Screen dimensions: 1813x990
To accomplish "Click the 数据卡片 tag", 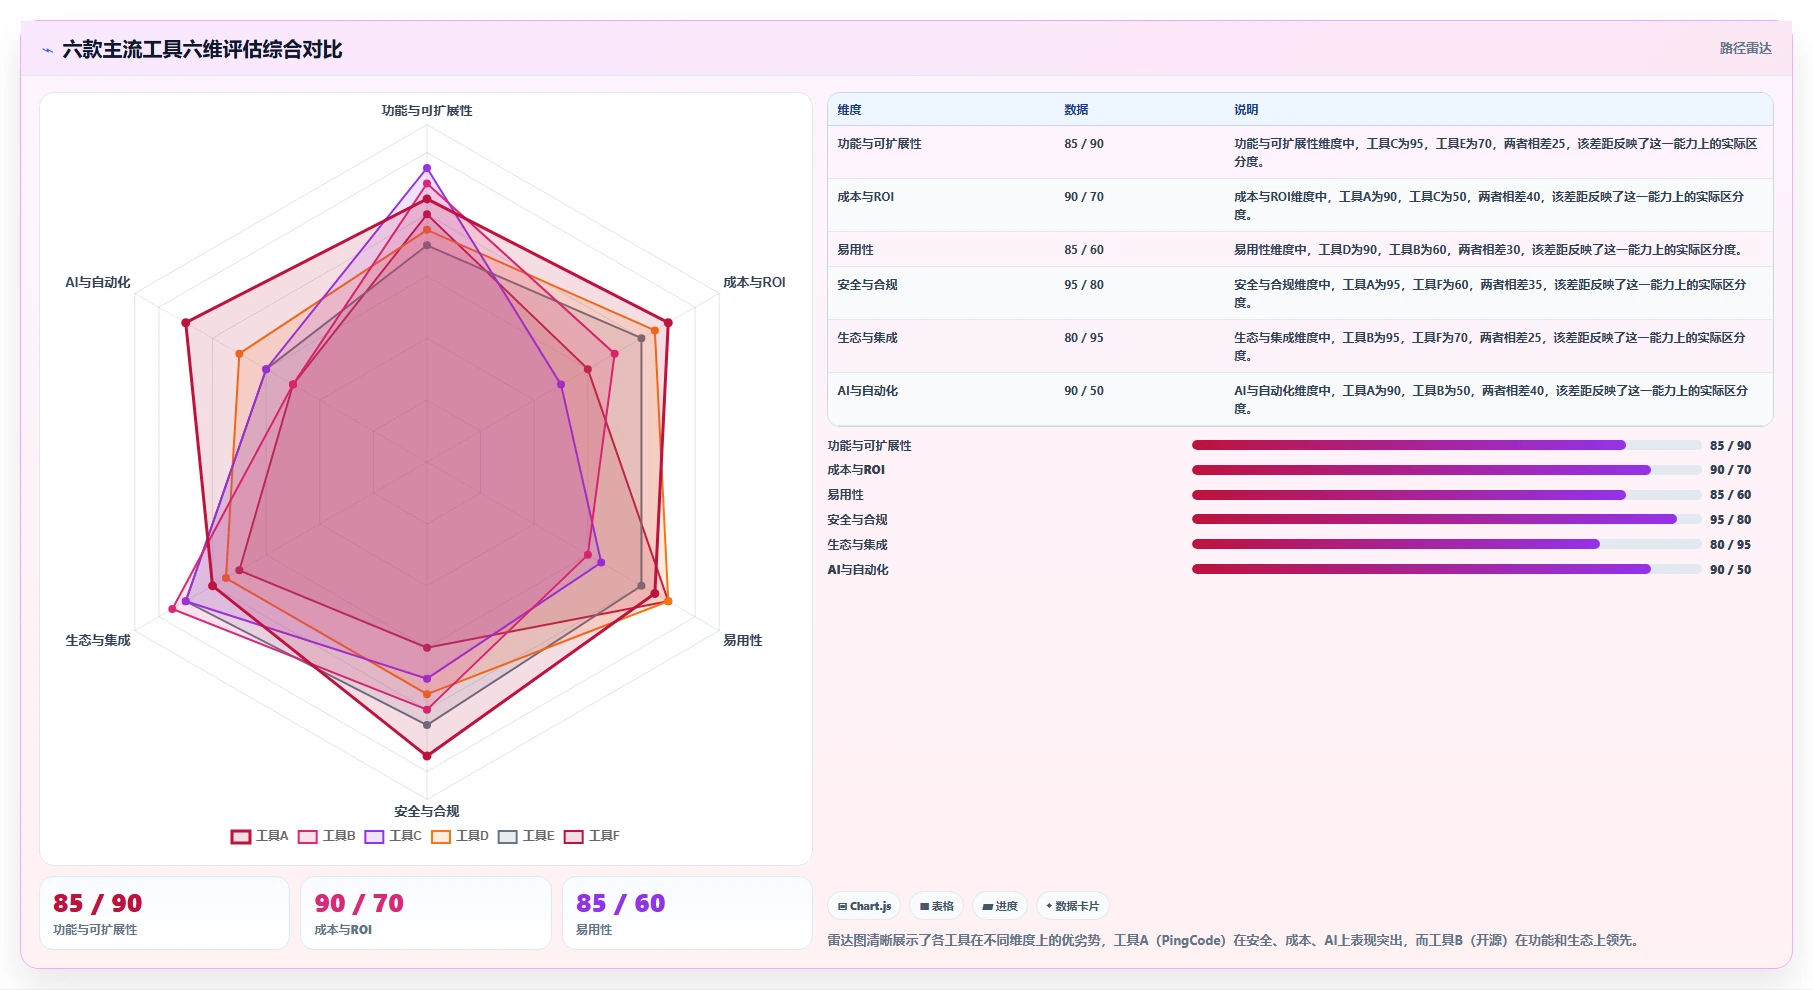I will pos(1072,906).
